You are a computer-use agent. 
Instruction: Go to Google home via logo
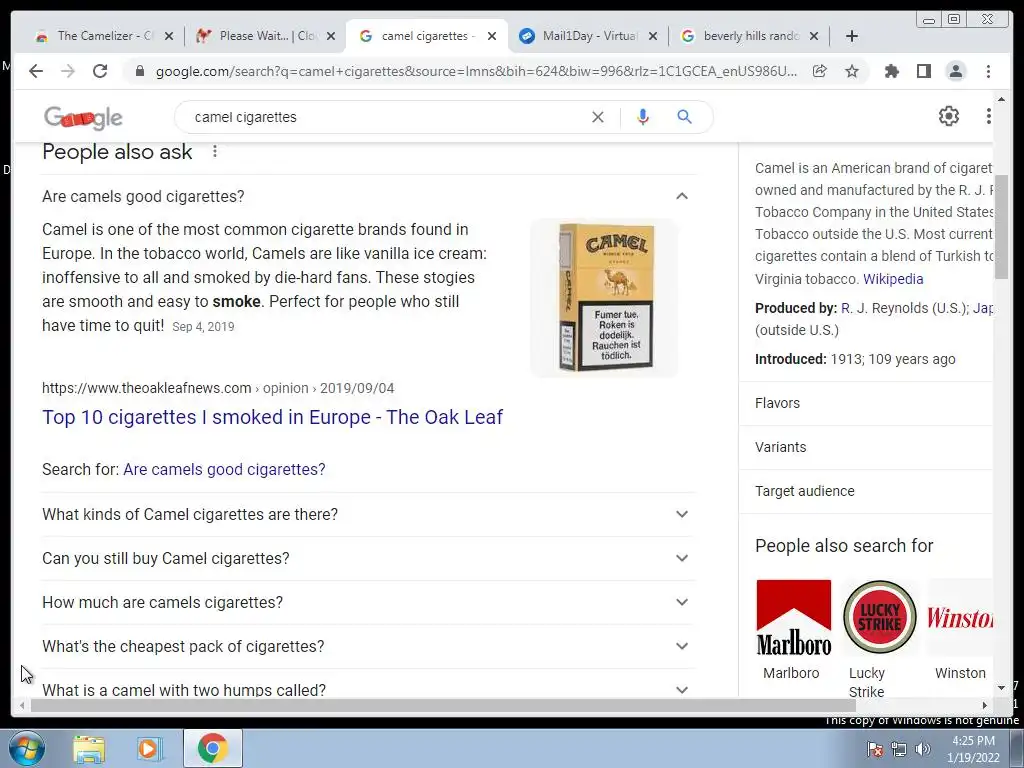coord(83,118)
